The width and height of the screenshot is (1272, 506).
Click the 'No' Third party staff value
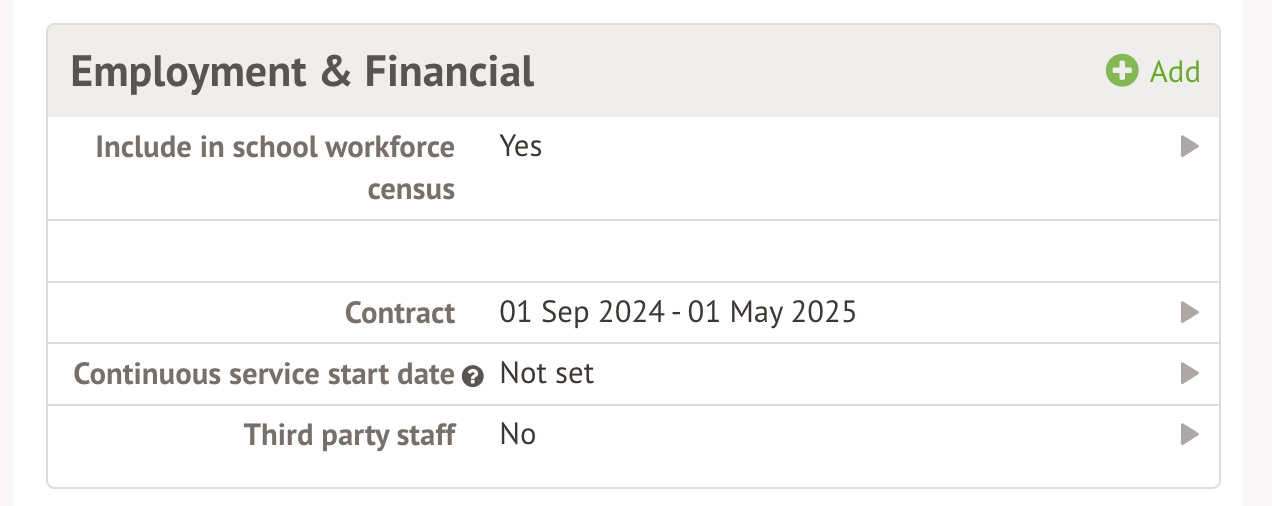[x=517, y=435]
